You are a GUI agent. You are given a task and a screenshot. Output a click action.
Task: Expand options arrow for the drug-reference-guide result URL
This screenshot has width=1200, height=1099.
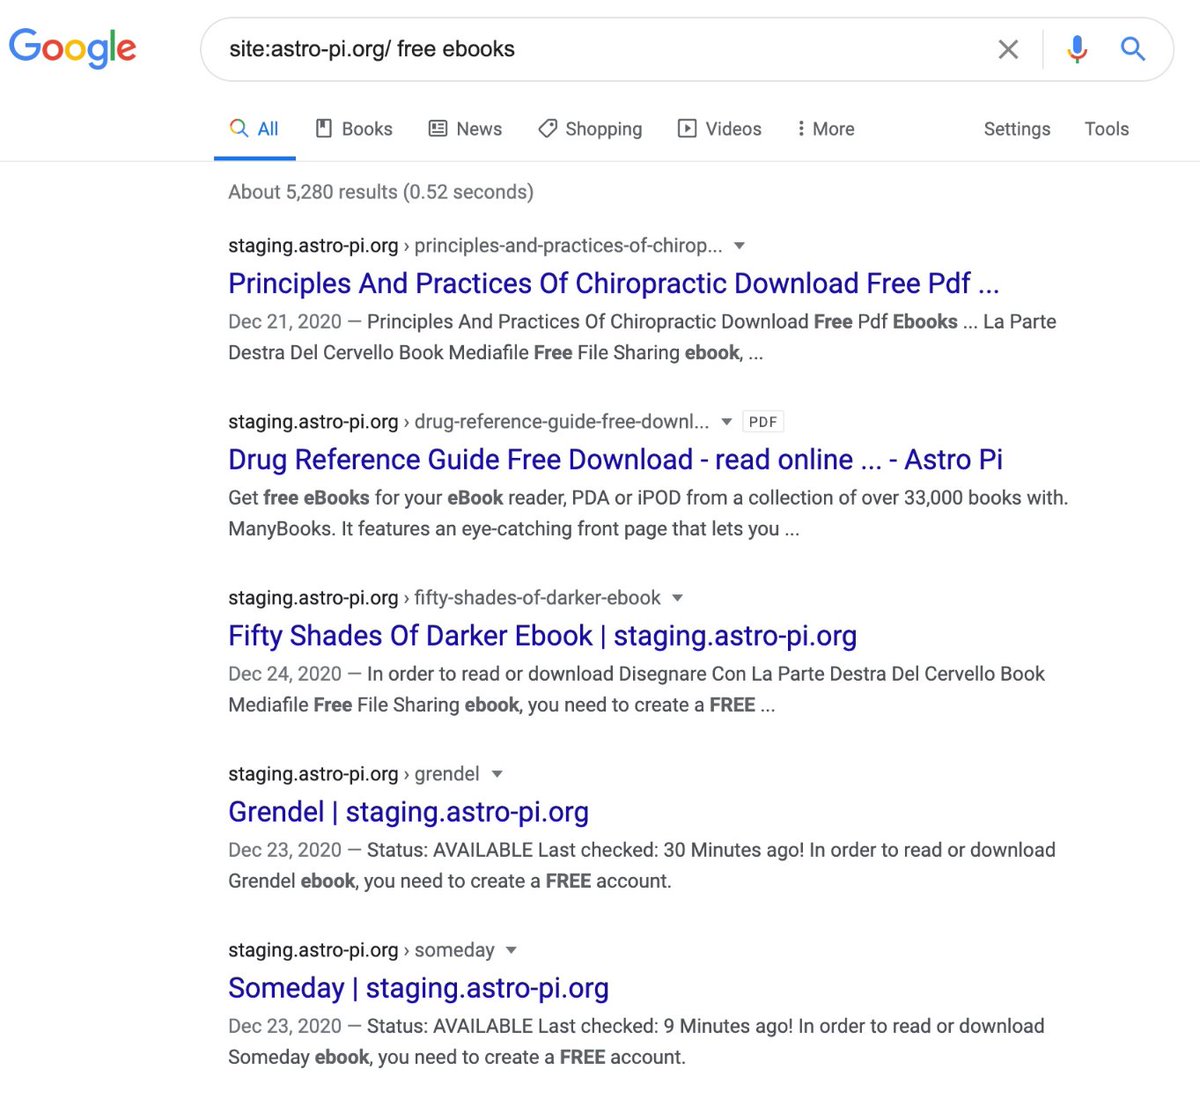coord(726,422)
